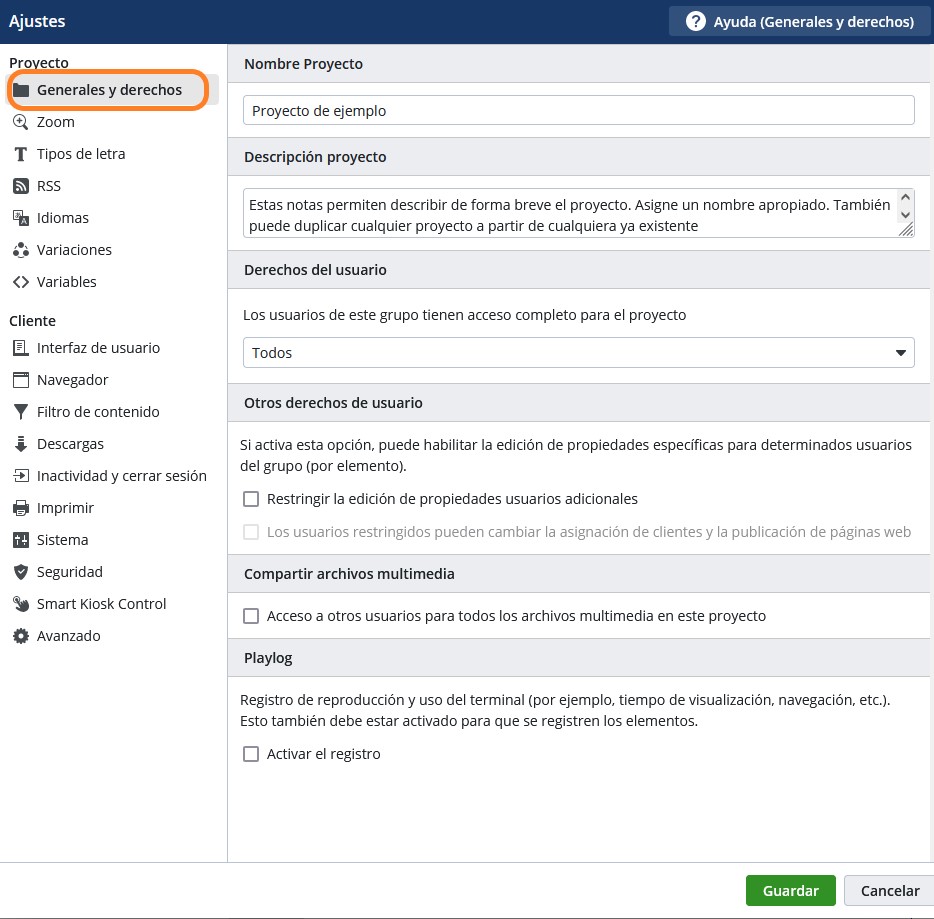Enable Restringir la edición de propiedades checkbox
The height and width of the screenshot is (919, 934).
click(x=251, y=499)
